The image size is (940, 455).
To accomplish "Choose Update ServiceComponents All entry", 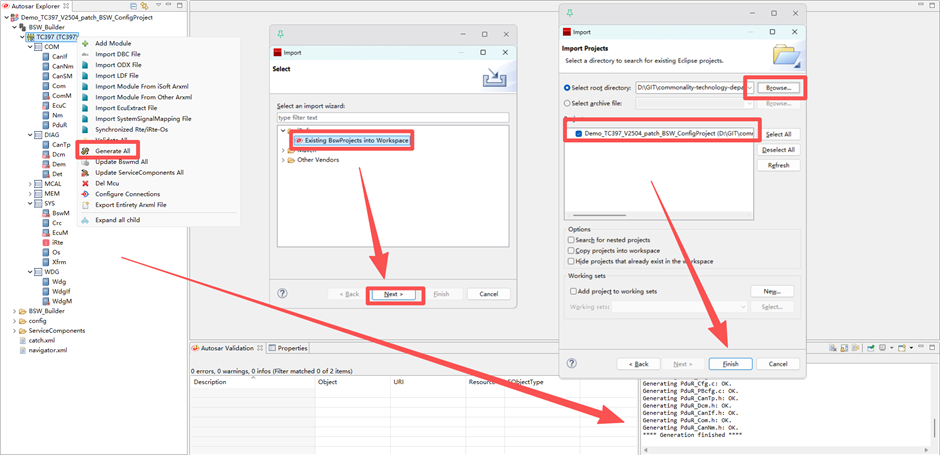I will point(139,173).
